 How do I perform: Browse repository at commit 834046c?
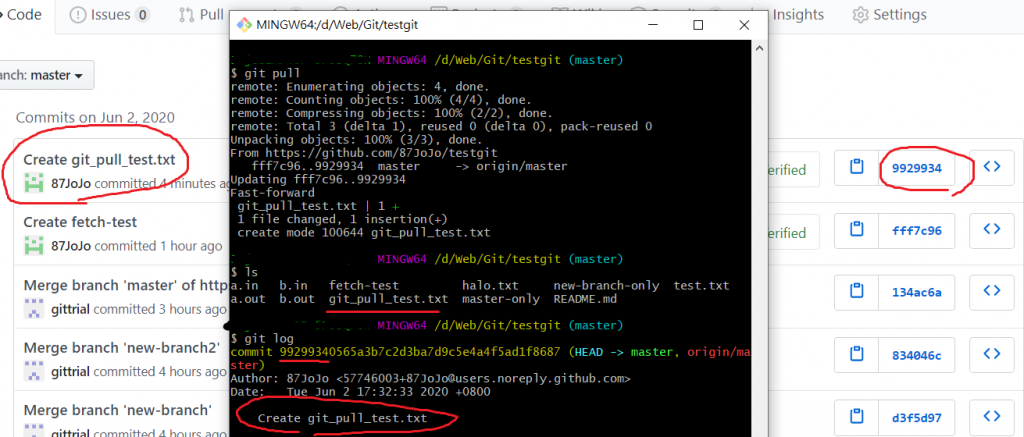click(x=991, y=355)
